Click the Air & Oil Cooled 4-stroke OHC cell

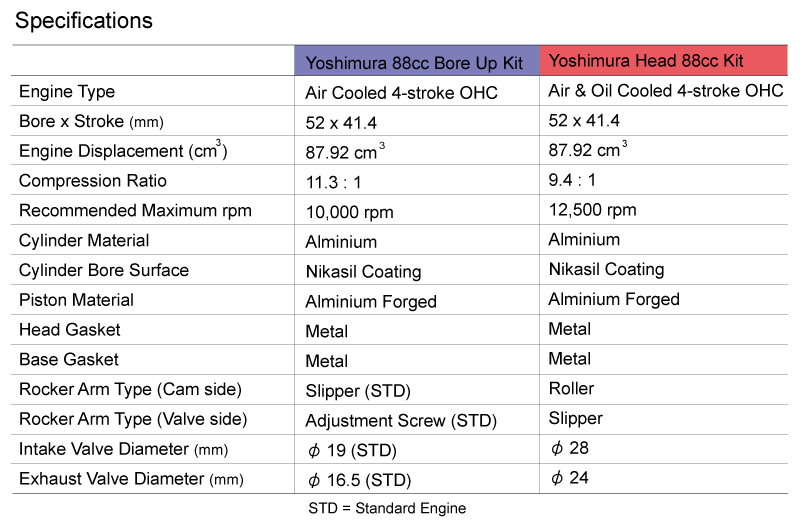coord(666,91)
